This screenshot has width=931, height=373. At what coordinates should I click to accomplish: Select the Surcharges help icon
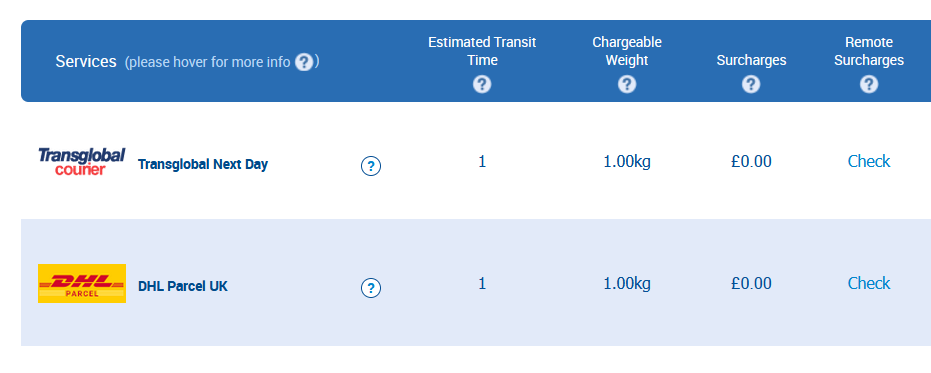click(x=750, y=84)
